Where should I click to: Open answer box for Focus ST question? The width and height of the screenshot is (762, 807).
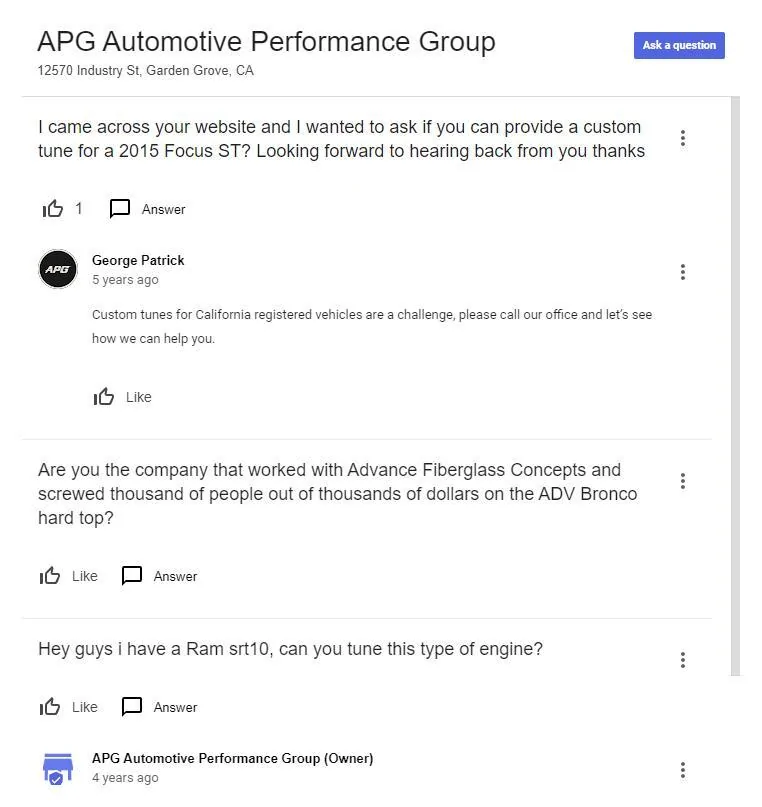120,209
